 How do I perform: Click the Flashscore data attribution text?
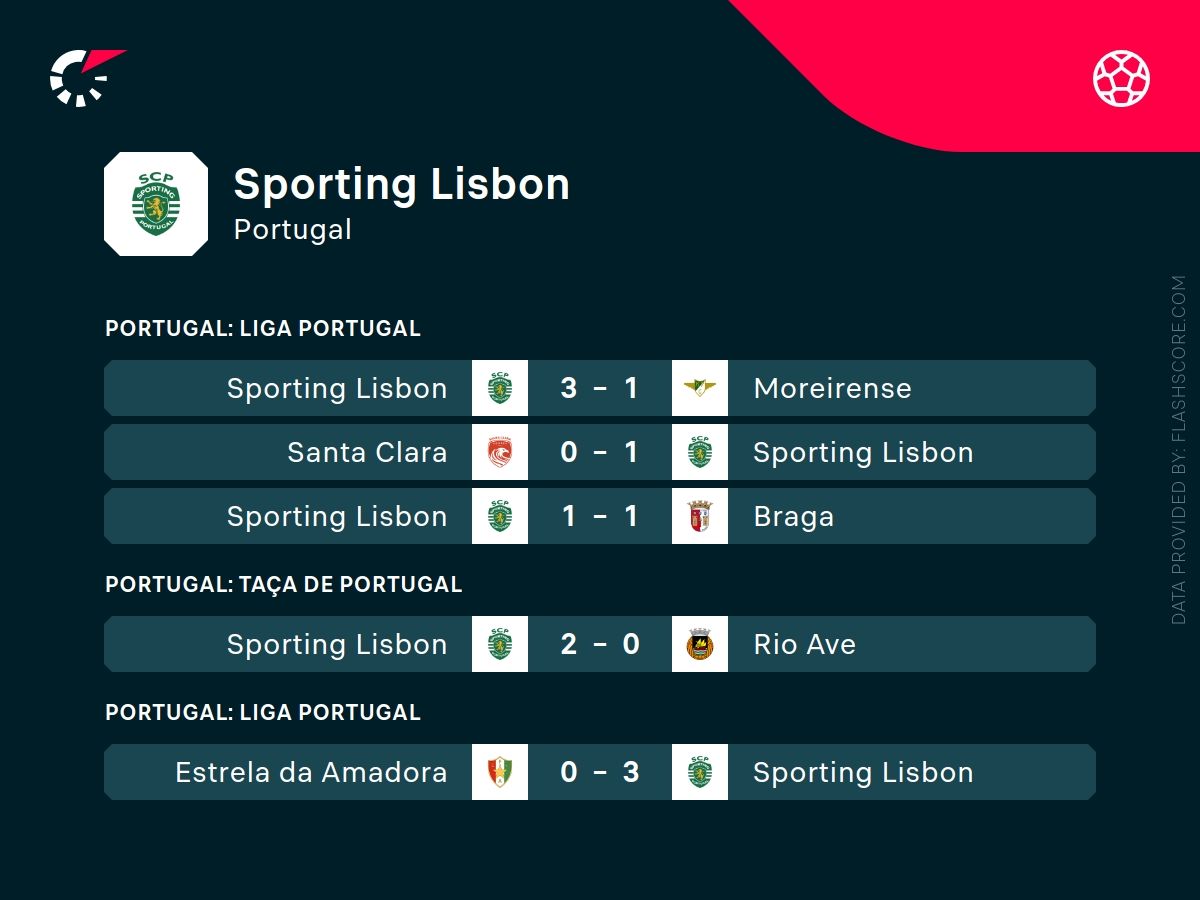[x=1178, y=450]
